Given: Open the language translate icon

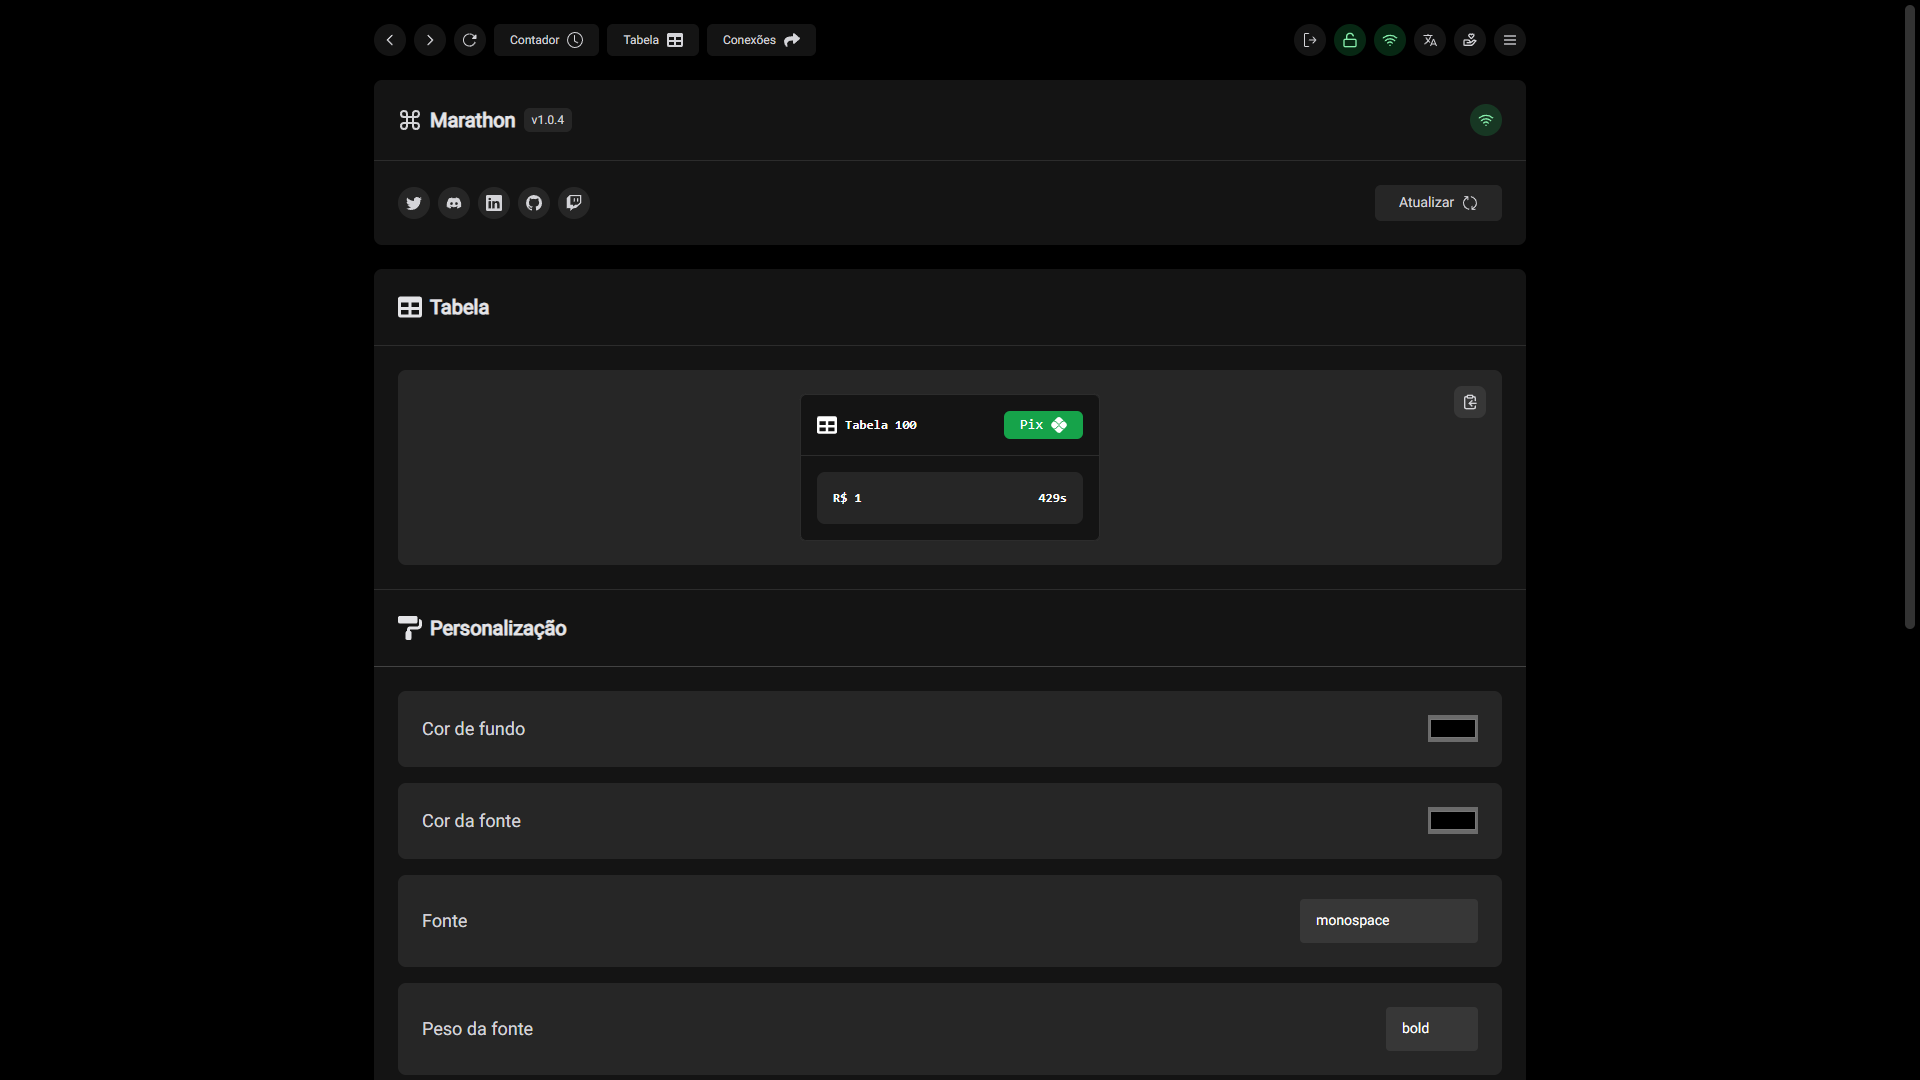Looking at the screenshot, I should pyautogui.click(x=1429, y=40).
